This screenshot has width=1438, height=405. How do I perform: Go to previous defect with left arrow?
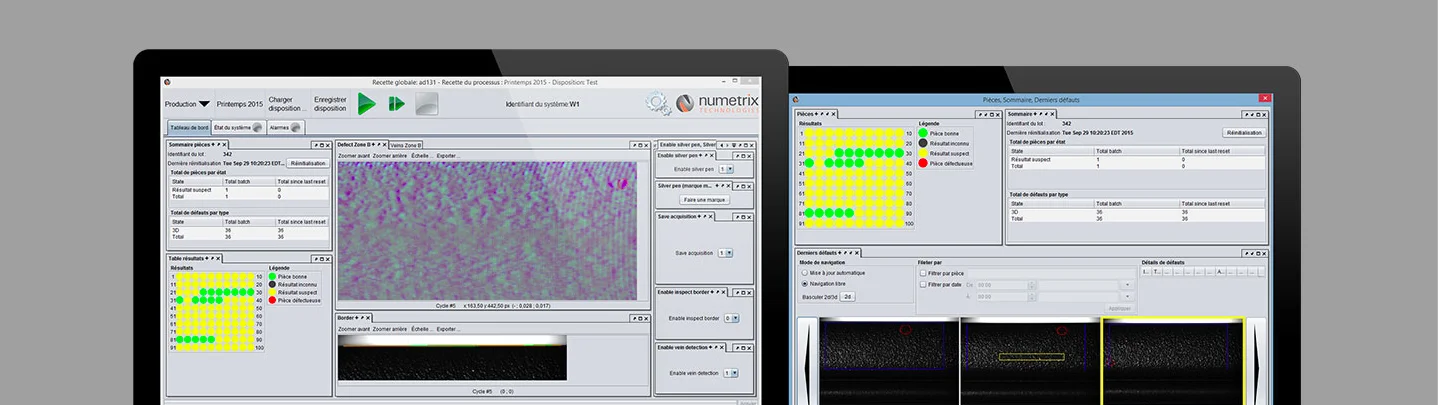[x=806, y=360]
